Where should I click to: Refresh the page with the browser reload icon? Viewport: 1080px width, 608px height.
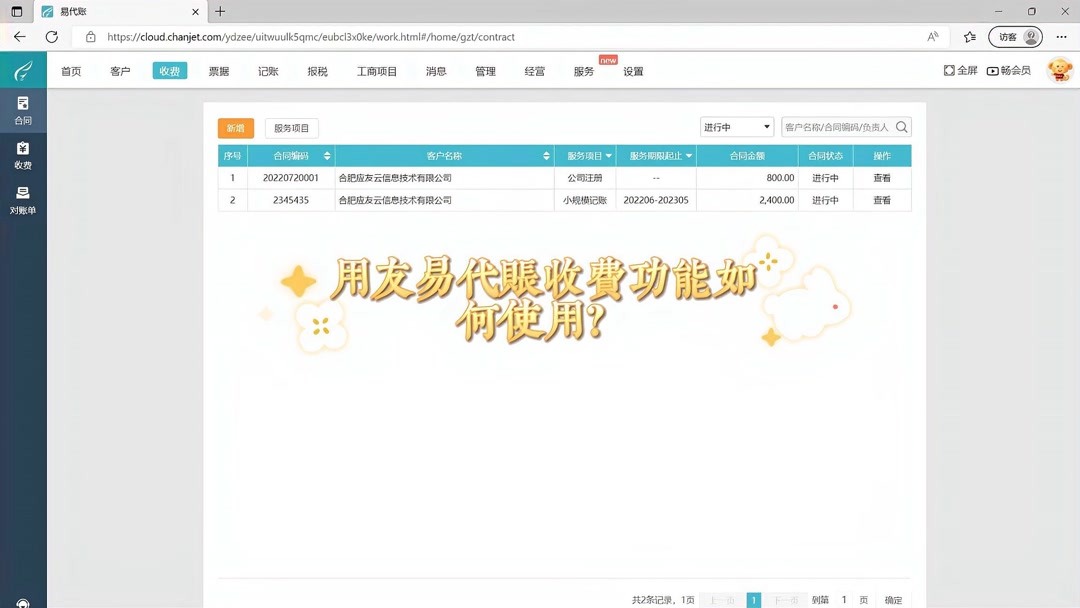coord(52,37)
